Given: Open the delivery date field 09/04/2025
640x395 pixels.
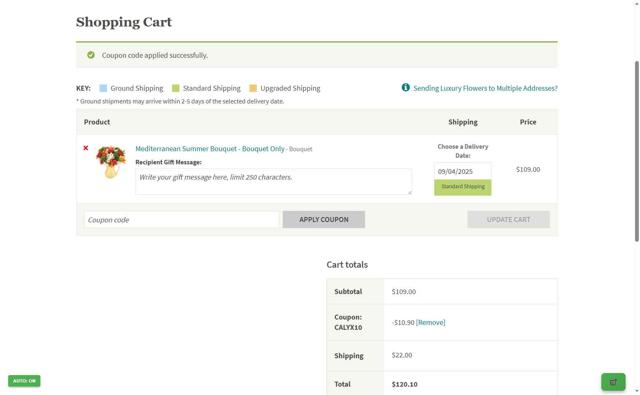Looking at the screenshot, I should pos(462,171).
